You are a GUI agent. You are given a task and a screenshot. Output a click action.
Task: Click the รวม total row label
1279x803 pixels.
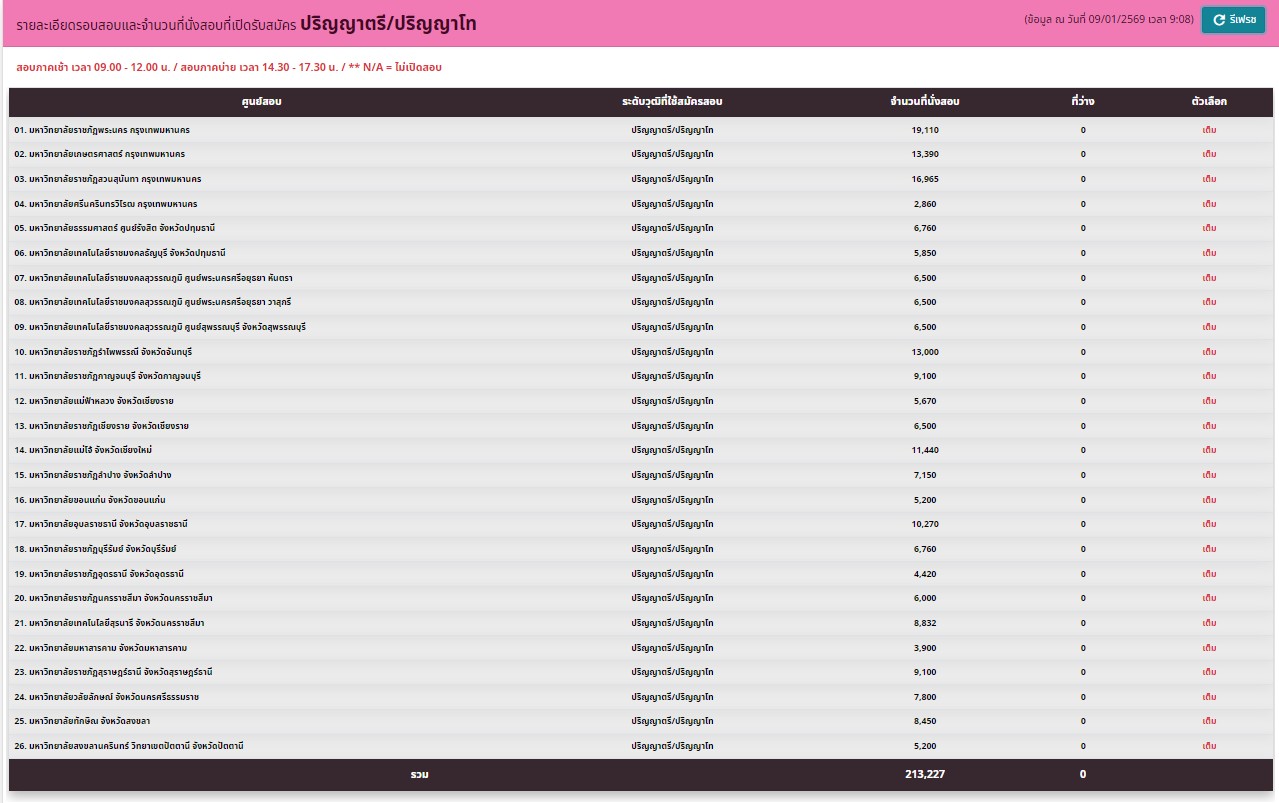[419, 774]
